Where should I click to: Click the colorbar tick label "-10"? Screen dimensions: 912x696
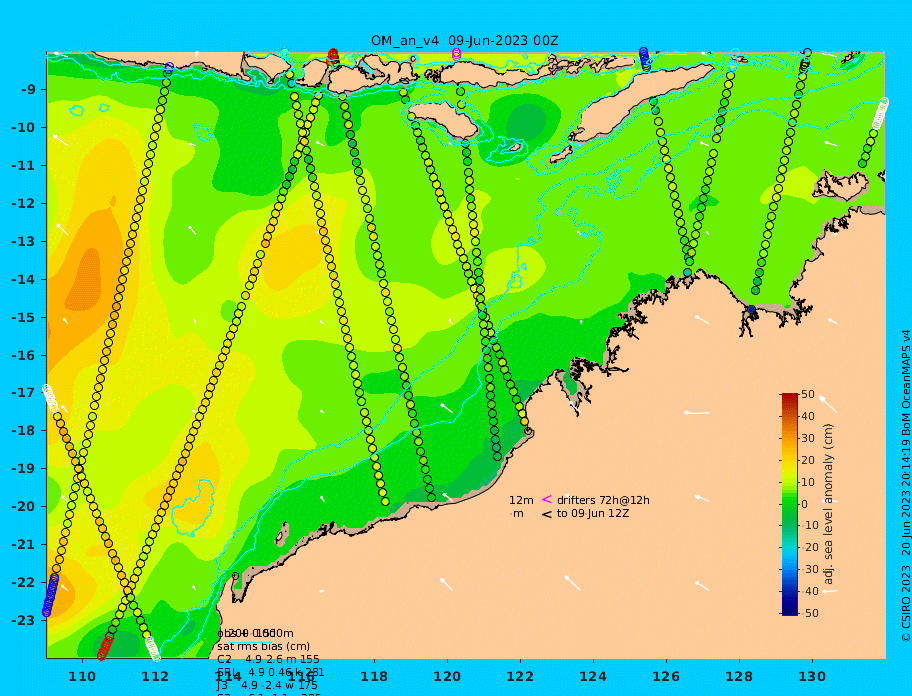(x=810, y=526)
